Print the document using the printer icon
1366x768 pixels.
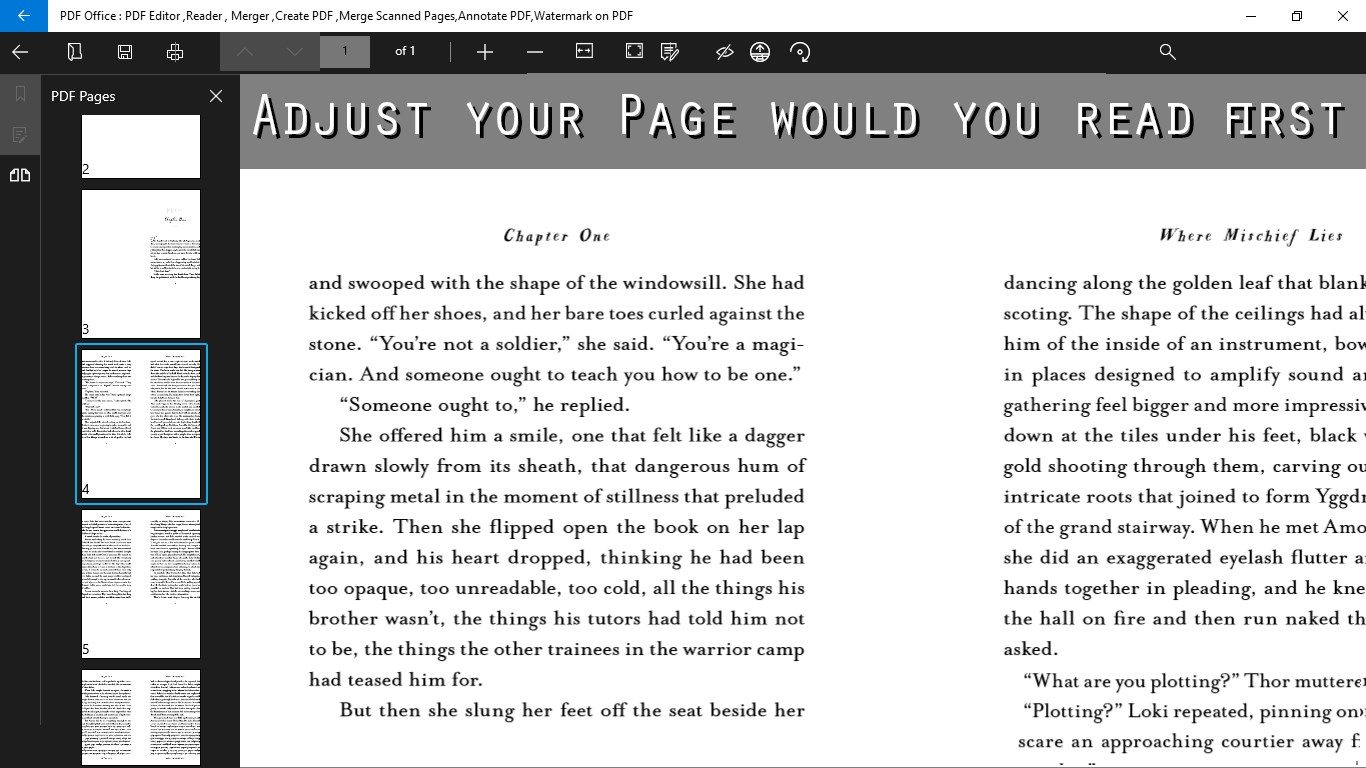(x=175, y=52)
